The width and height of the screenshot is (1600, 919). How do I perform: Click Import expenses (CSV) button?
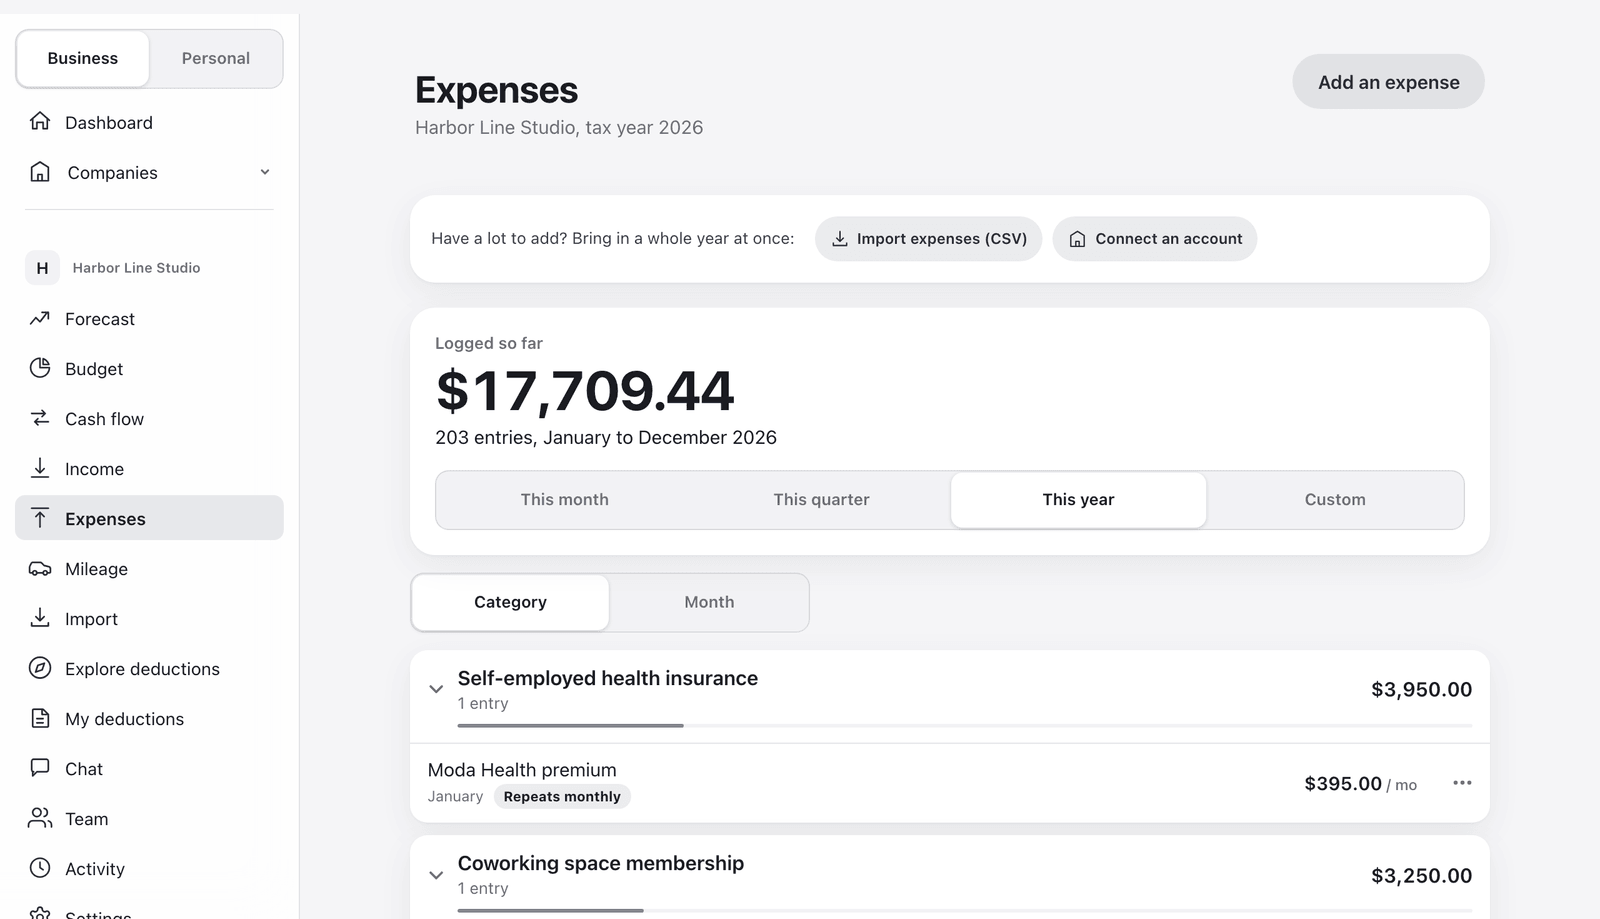tap(928, 239)
